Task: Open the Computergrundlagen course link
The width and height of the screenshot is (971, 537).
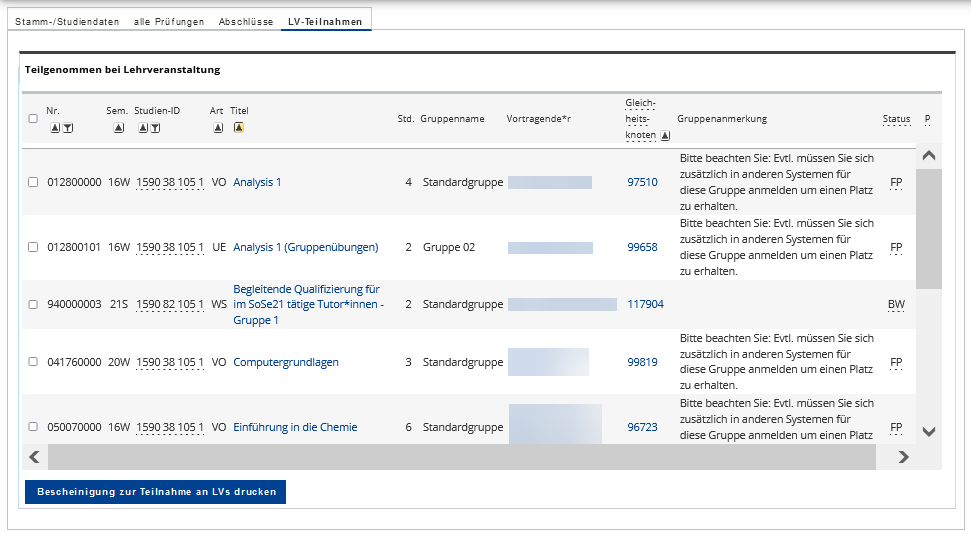Action: point(285,362)
